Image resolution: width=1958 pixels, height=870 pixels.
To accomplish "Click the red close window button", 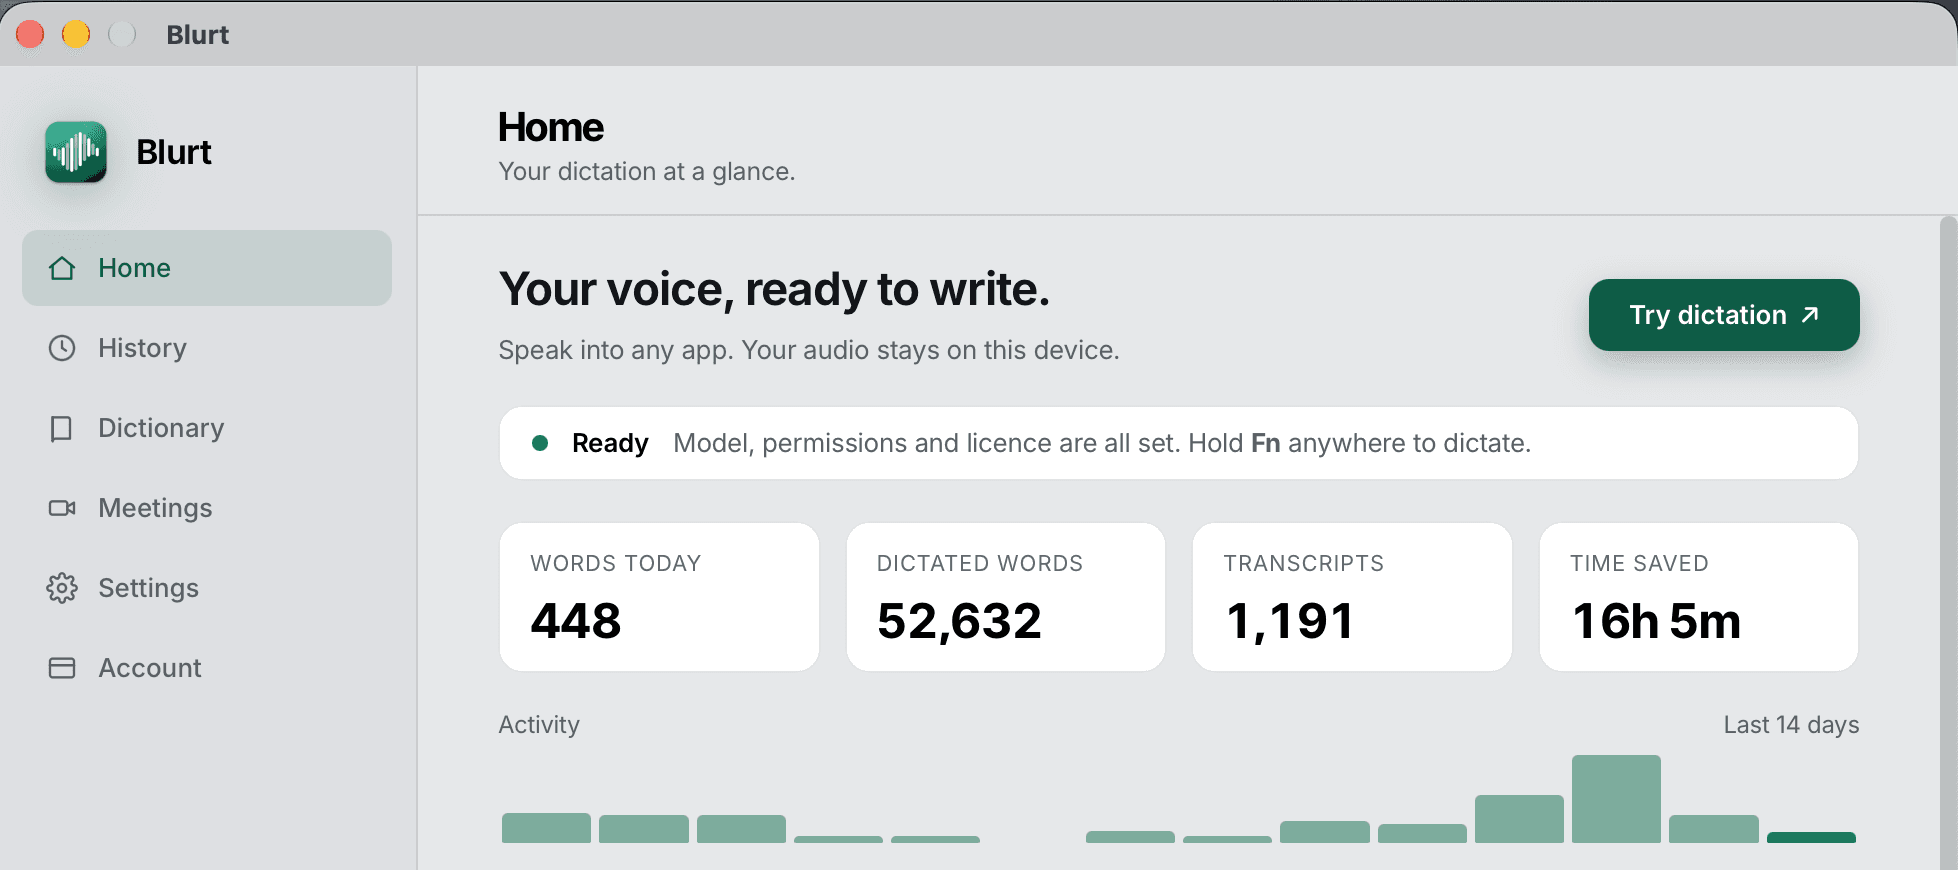I will tap(30, 34).
